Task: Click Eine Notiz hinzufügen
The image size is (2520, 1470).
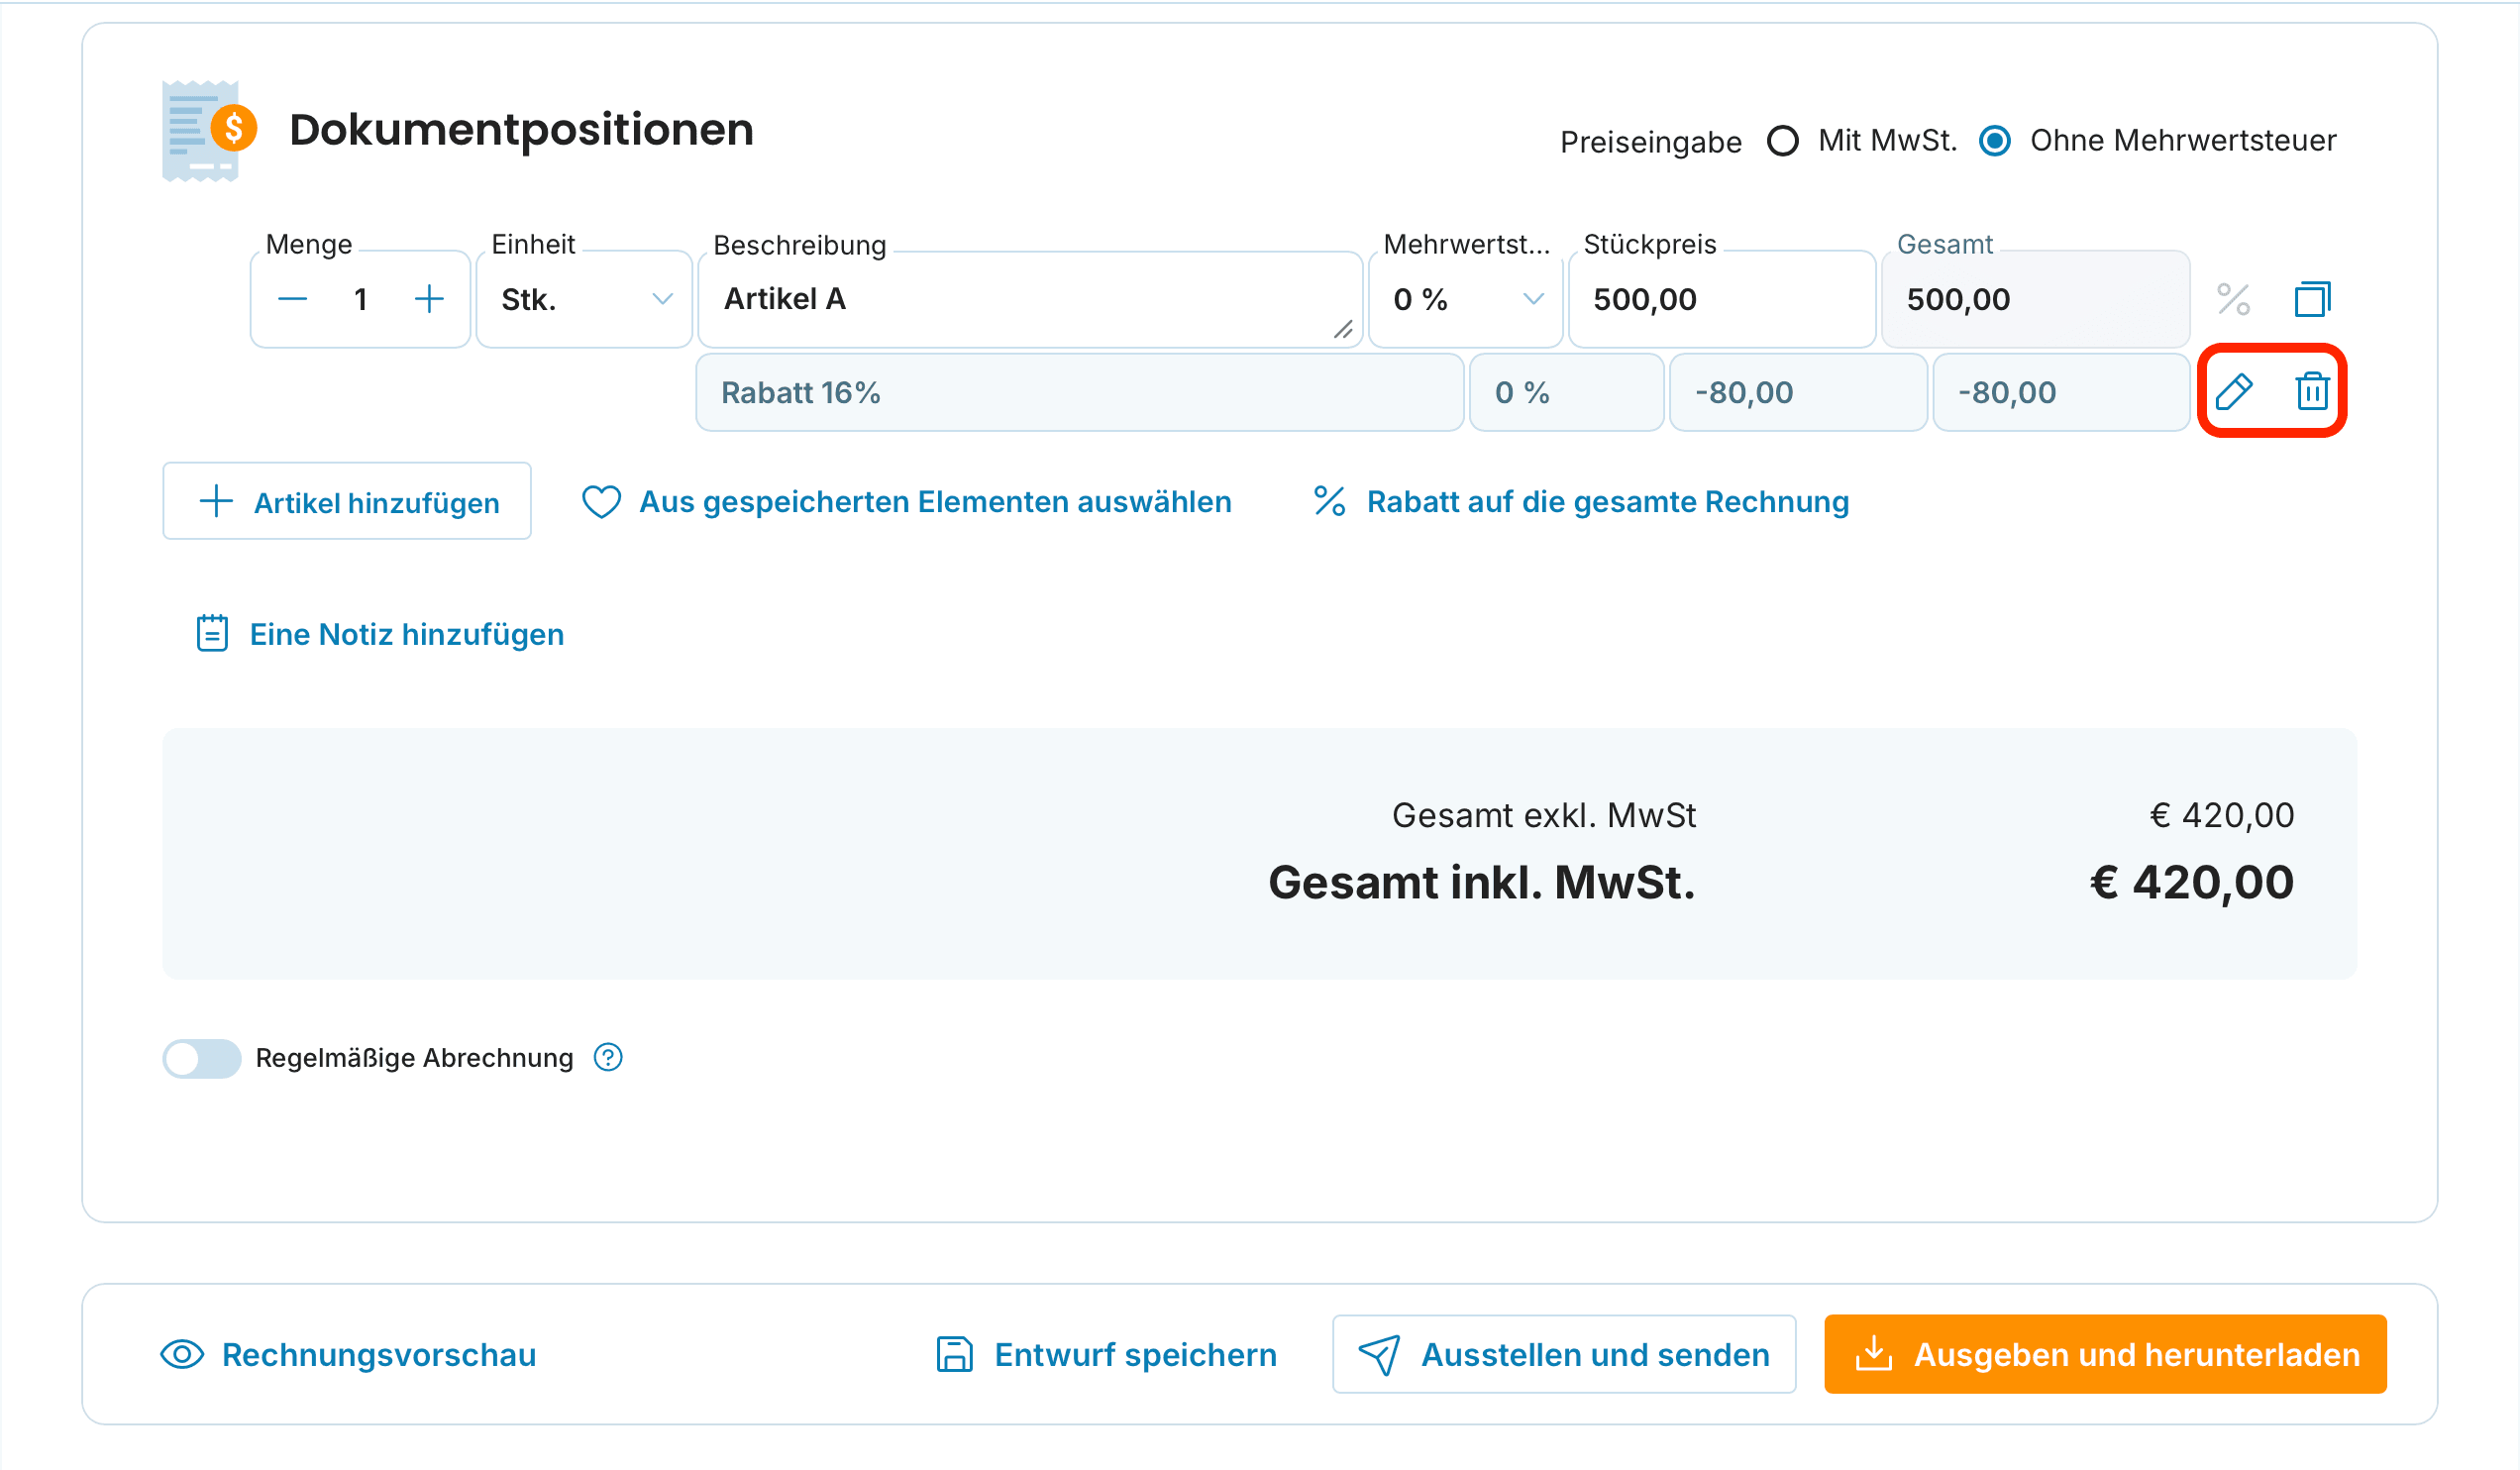Action: 380,634
